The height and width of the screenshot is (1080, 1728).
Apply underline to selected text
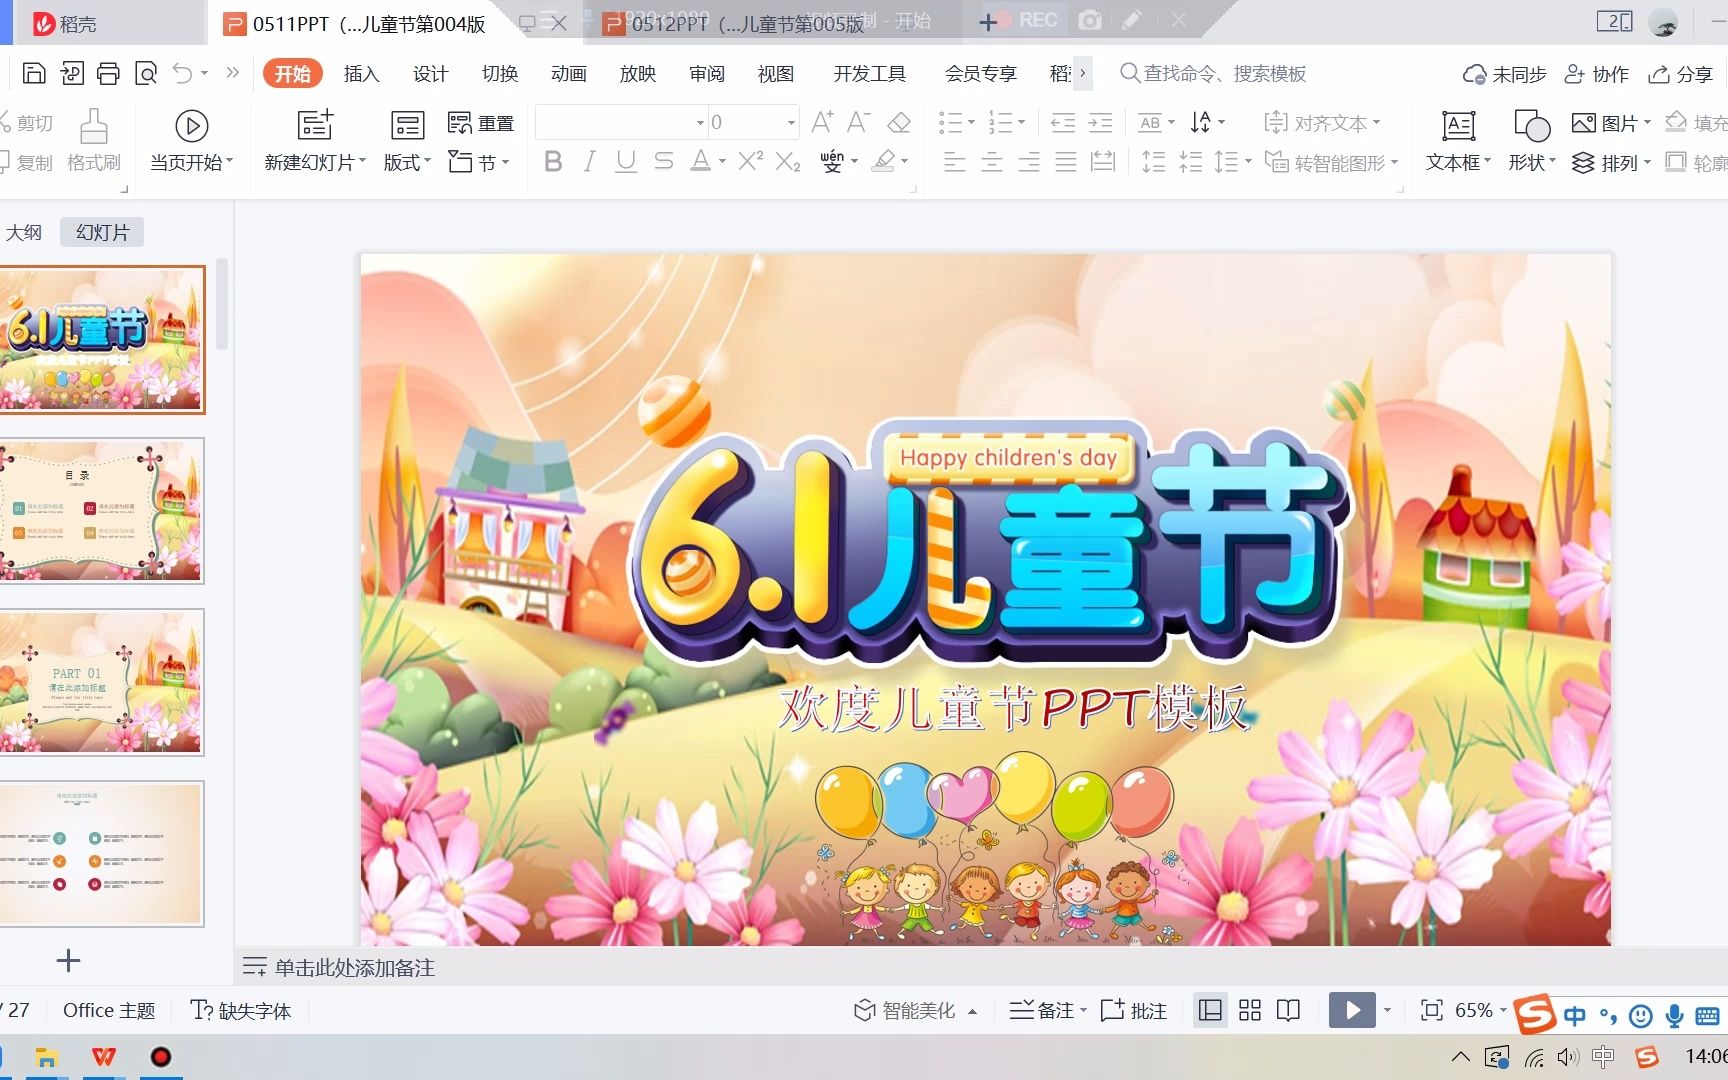tap(626, 161)
